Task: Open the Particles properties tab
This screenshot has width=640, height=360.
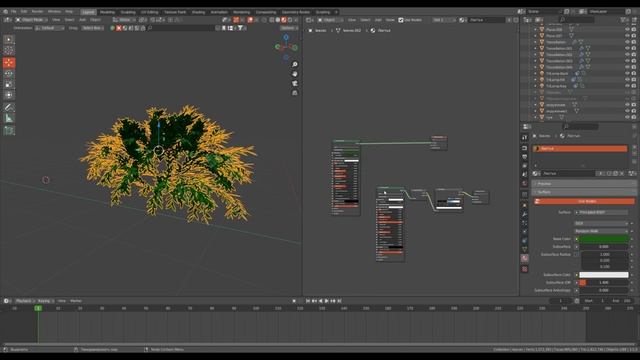Action: coord(525,223)
